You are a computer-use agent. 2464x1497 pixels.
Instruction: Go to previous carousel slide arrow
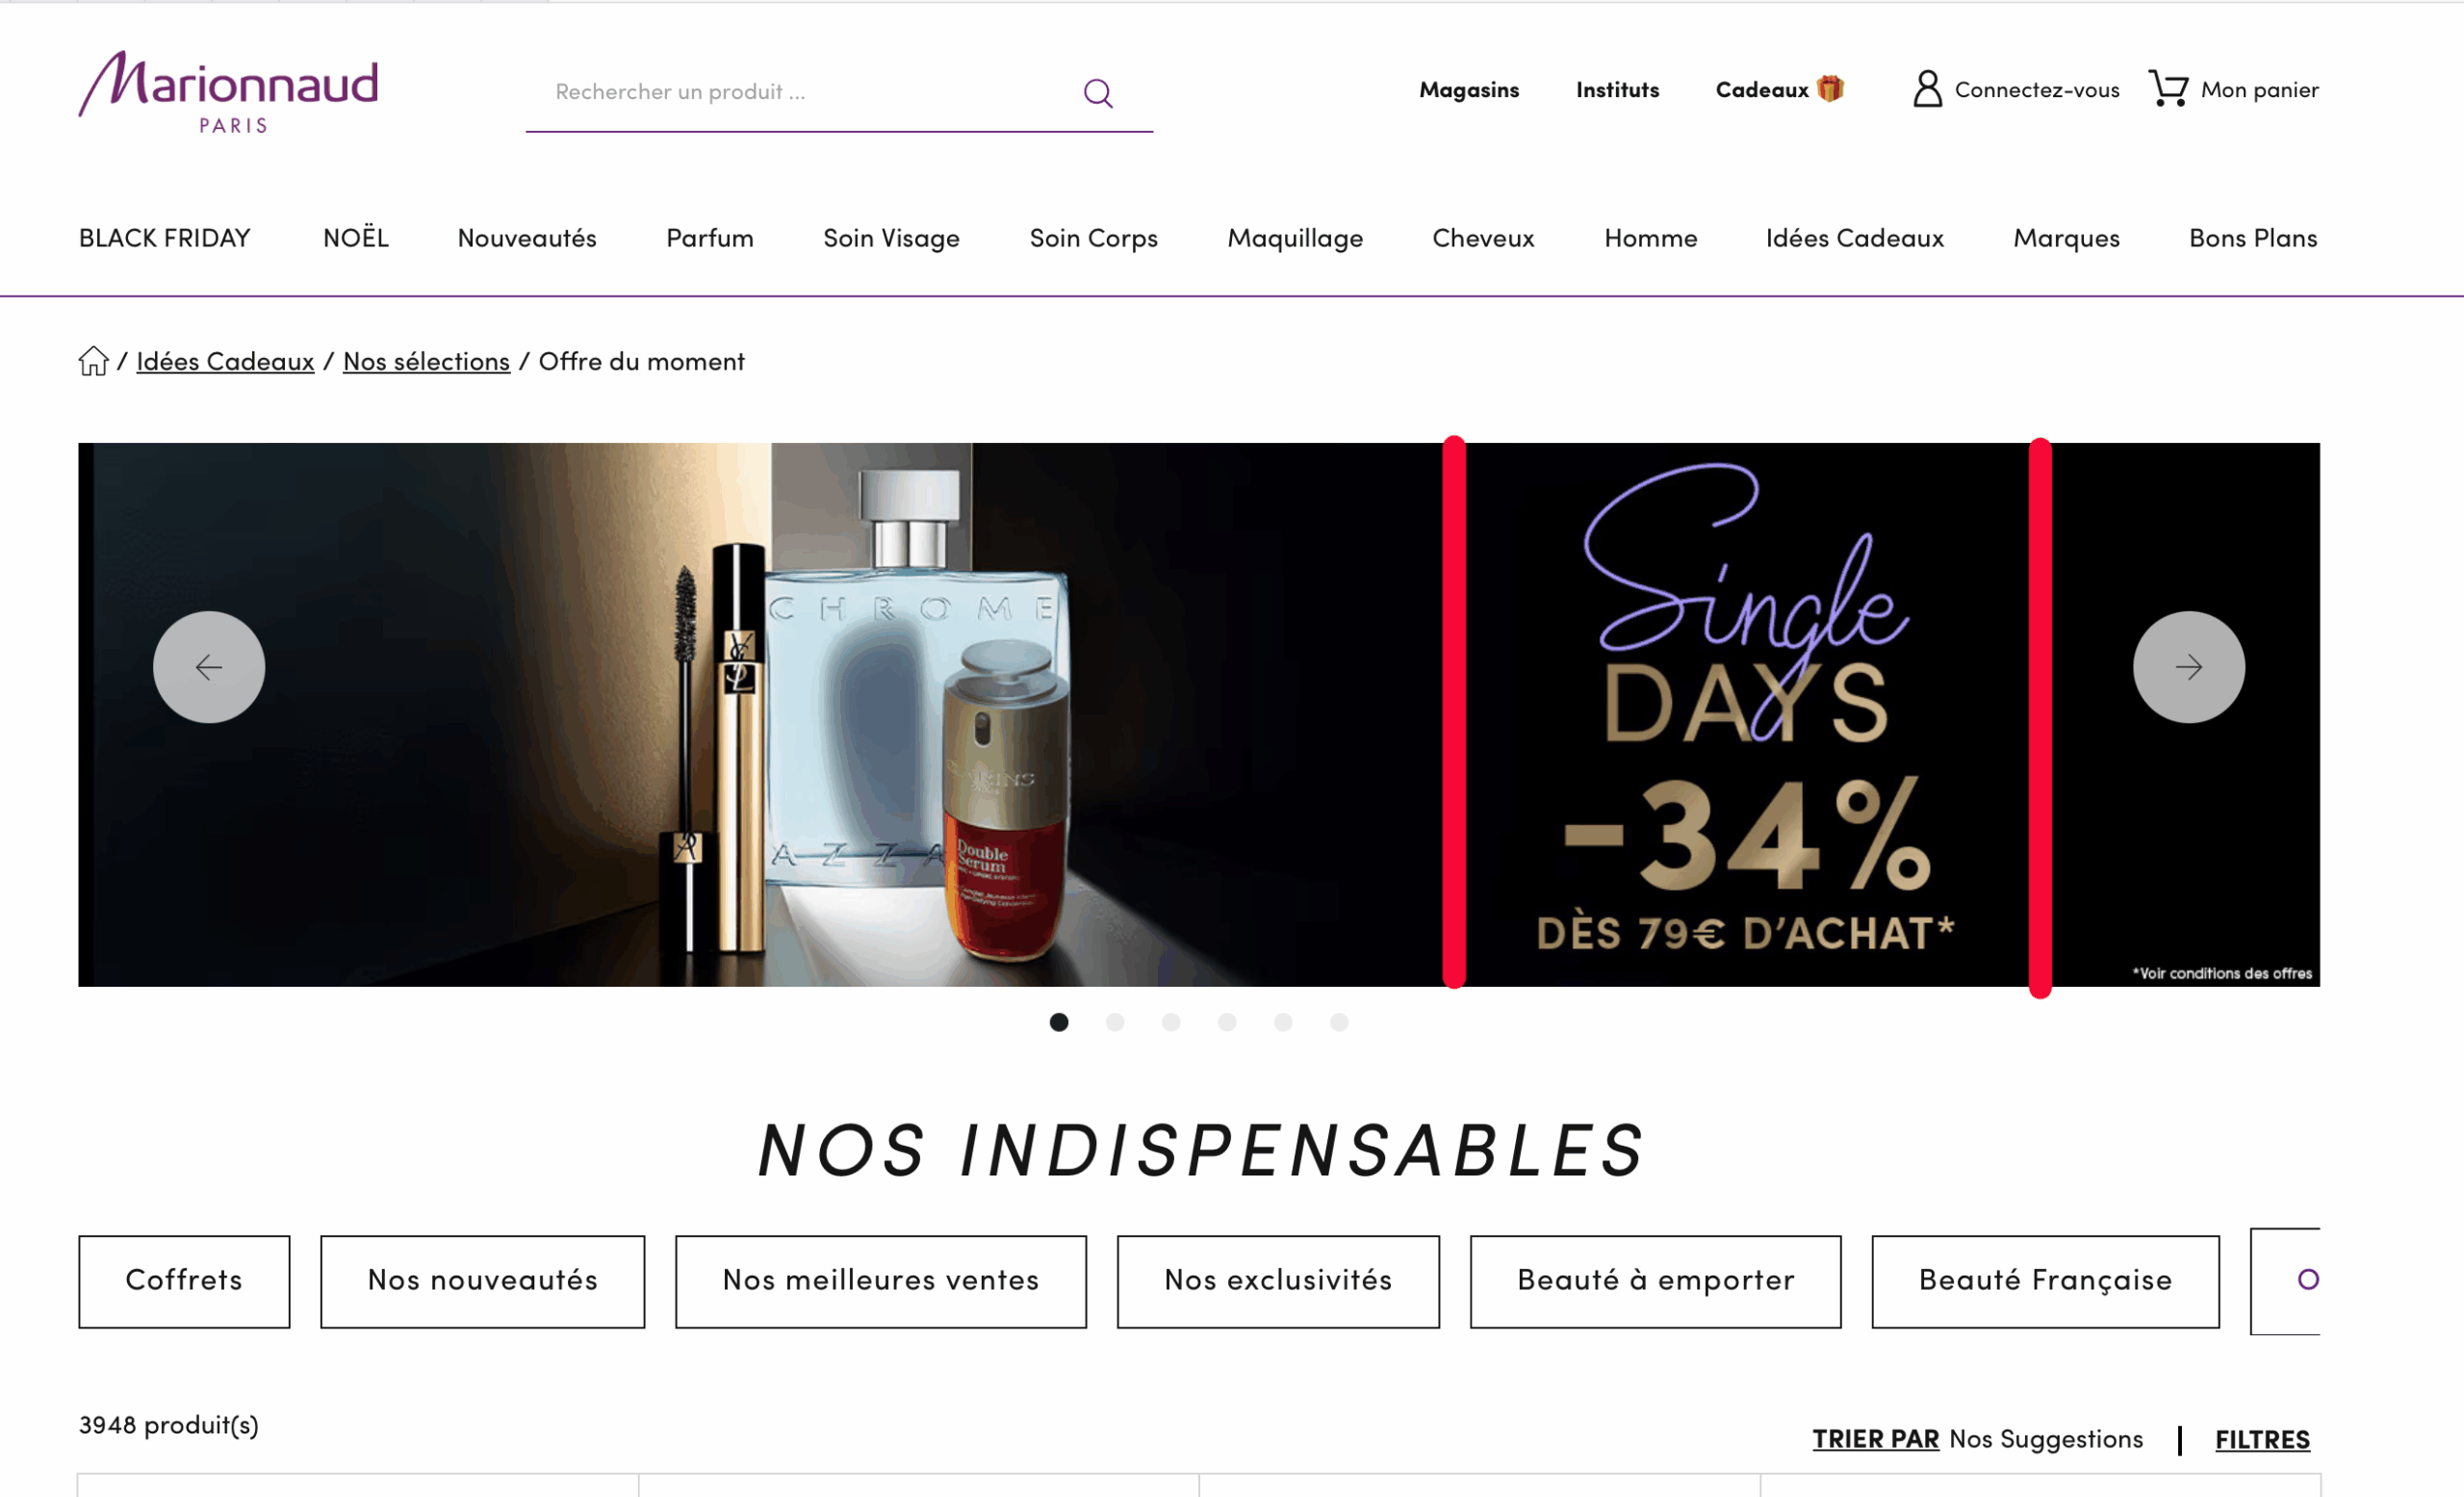tap(209, 667)
